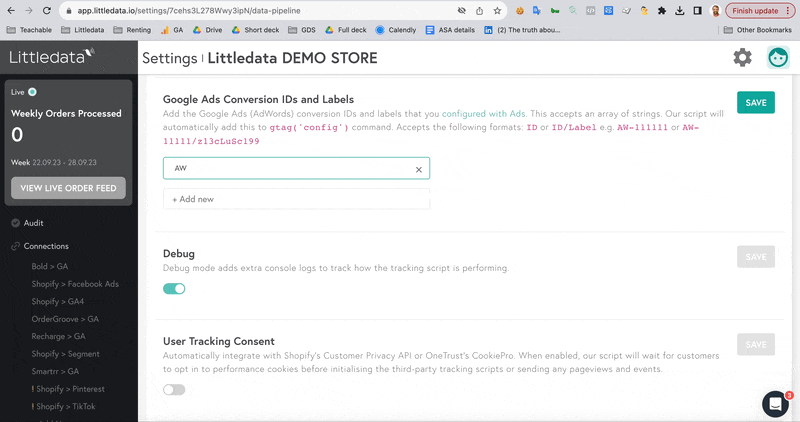Click the Connections link icon
Viewport: 800px width, 422px height.
point(15,246)
